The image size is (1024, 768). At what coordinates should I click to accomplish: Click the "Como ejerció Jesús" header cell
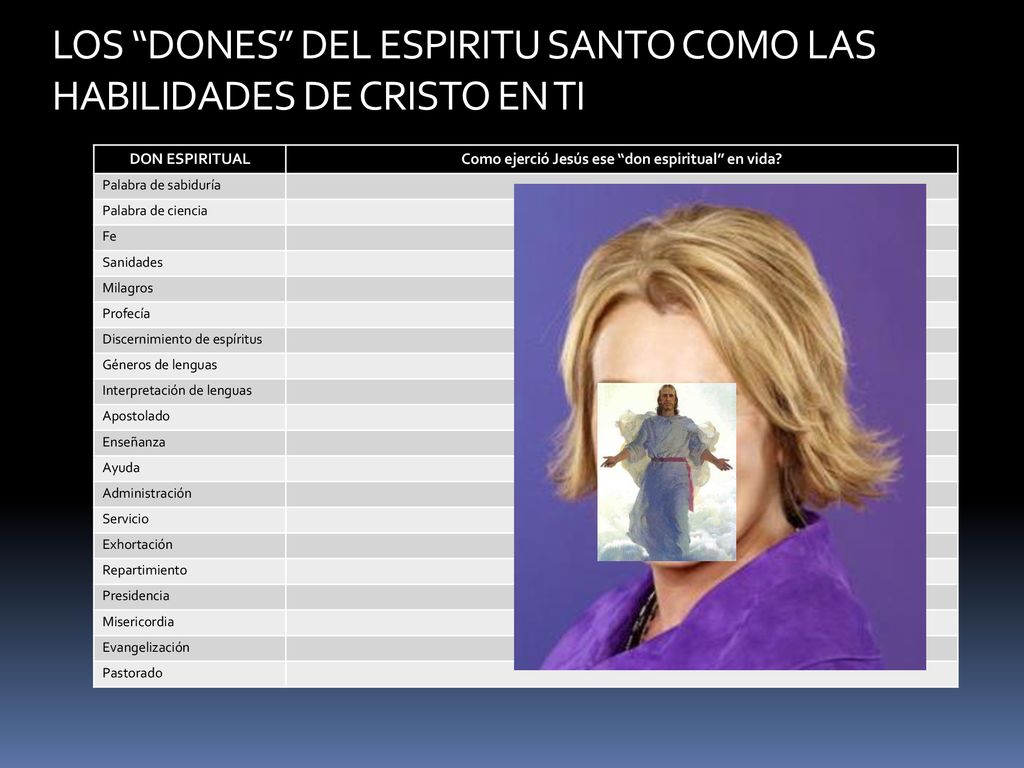point(621,159)
